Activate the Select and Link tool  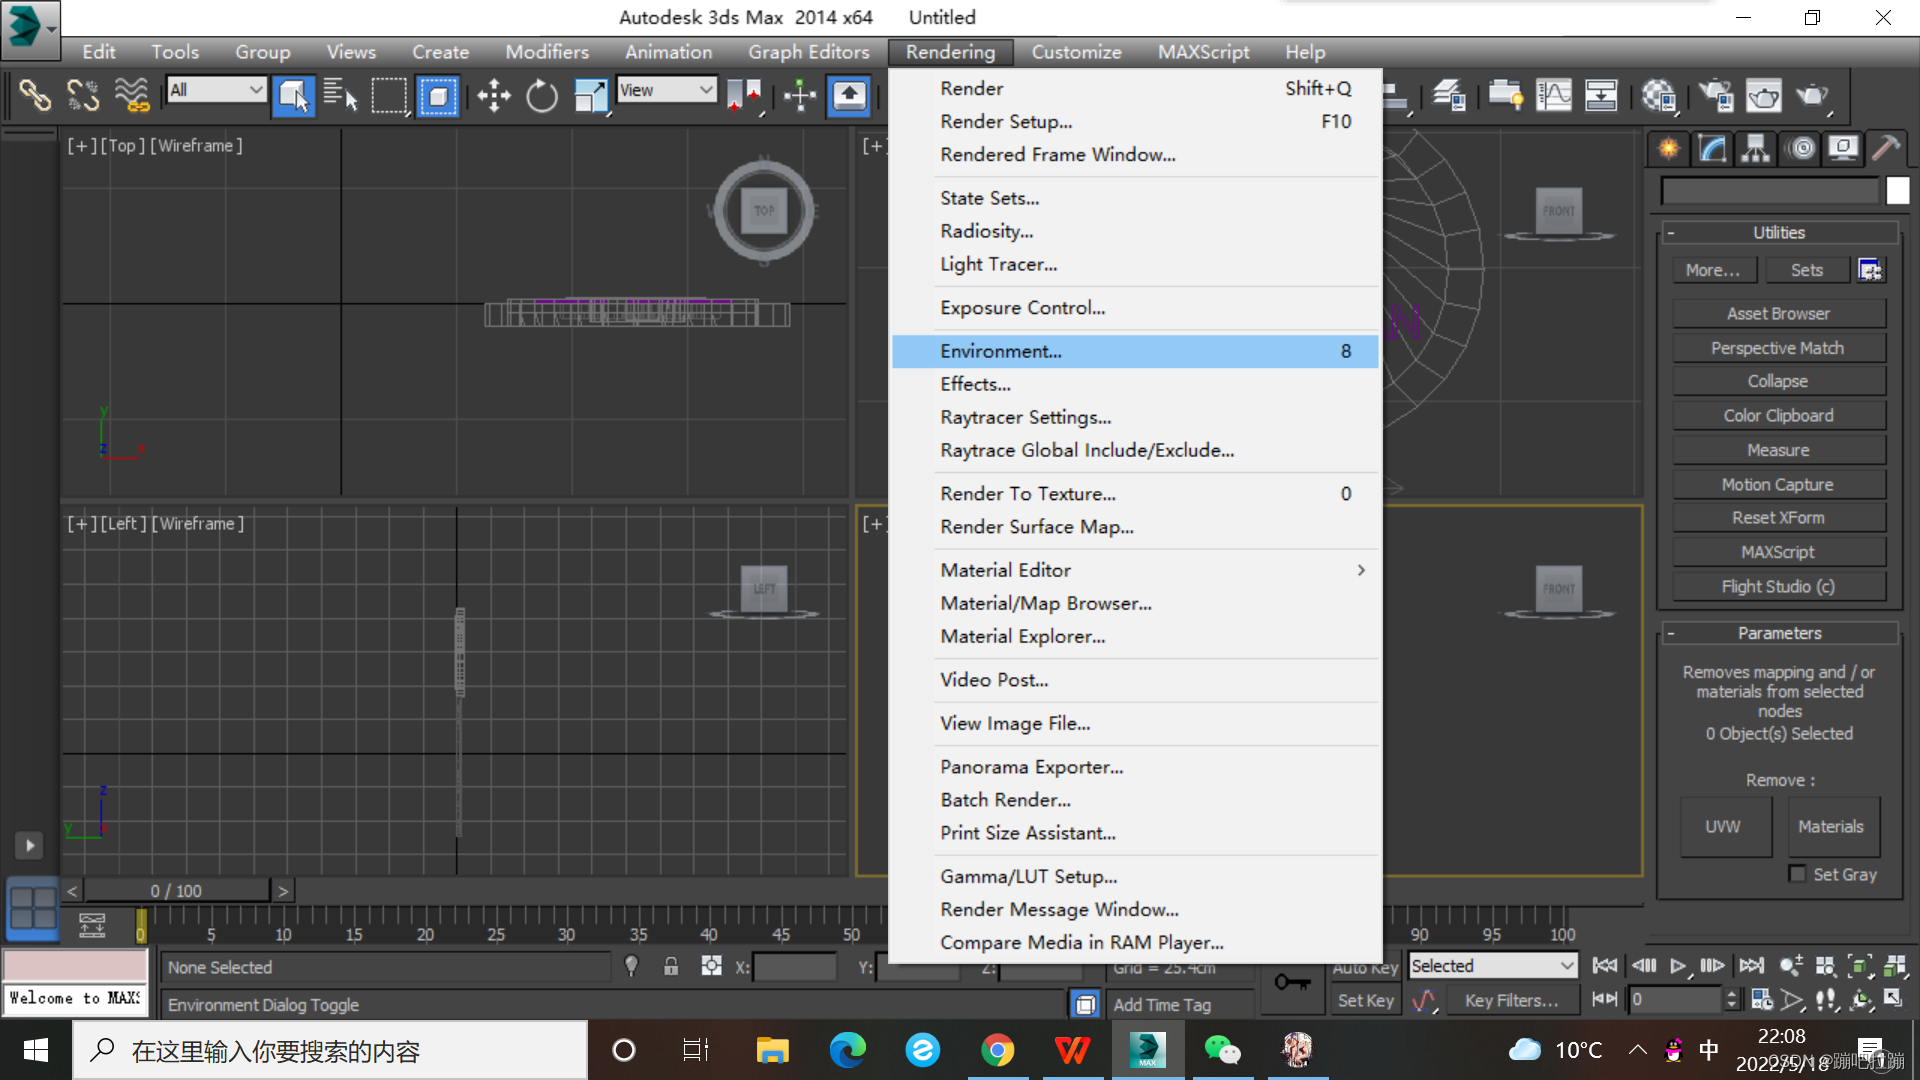(35, 96)
